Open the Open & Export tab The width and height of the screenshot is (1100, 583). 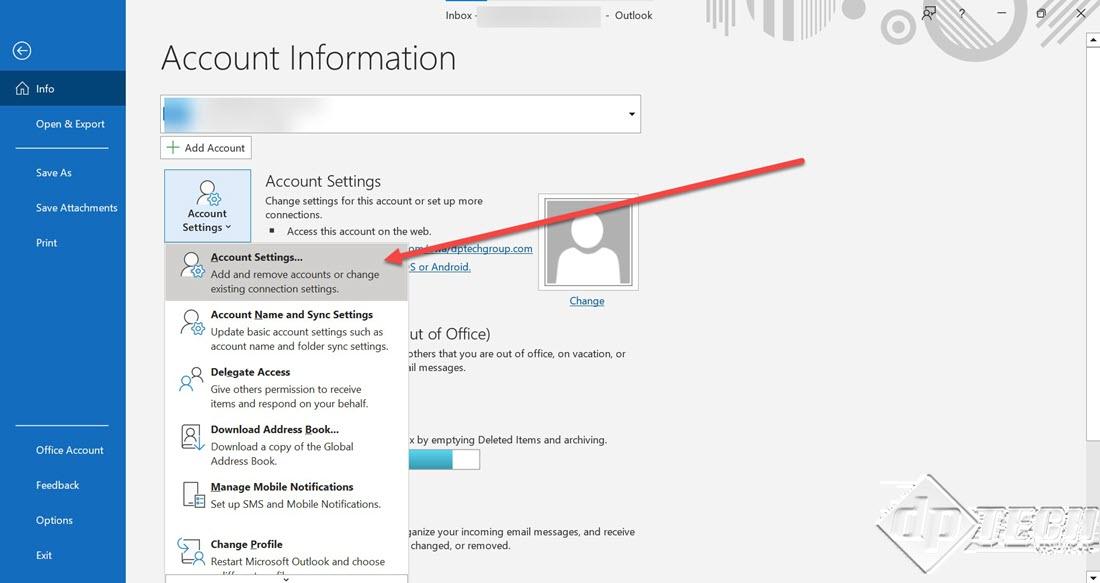click(70, 124)
